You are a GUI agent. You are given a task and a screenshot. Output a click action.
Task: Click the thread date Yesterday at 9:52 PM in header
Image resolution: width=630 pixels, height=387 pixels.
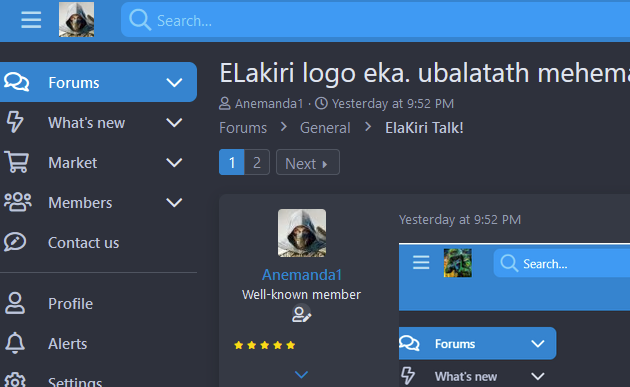pyautogui.click(x=393, y=104)
